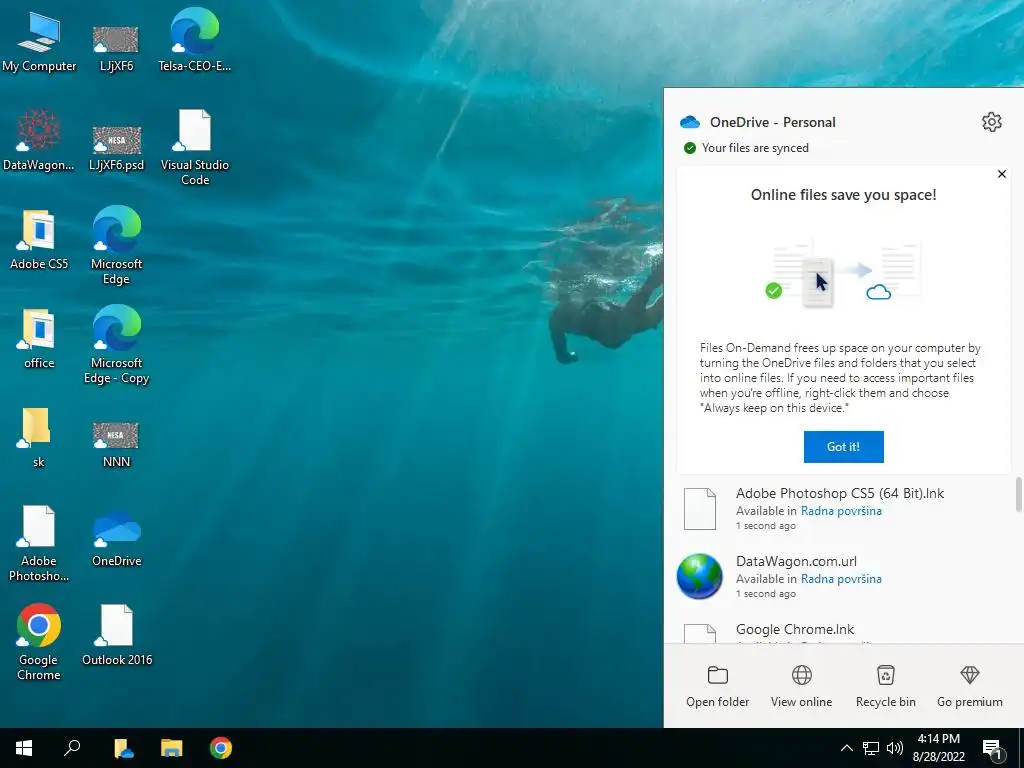Select DataWagon.com.url file entry
Viewport: 1024px width, 768px height.
(839, 577)
